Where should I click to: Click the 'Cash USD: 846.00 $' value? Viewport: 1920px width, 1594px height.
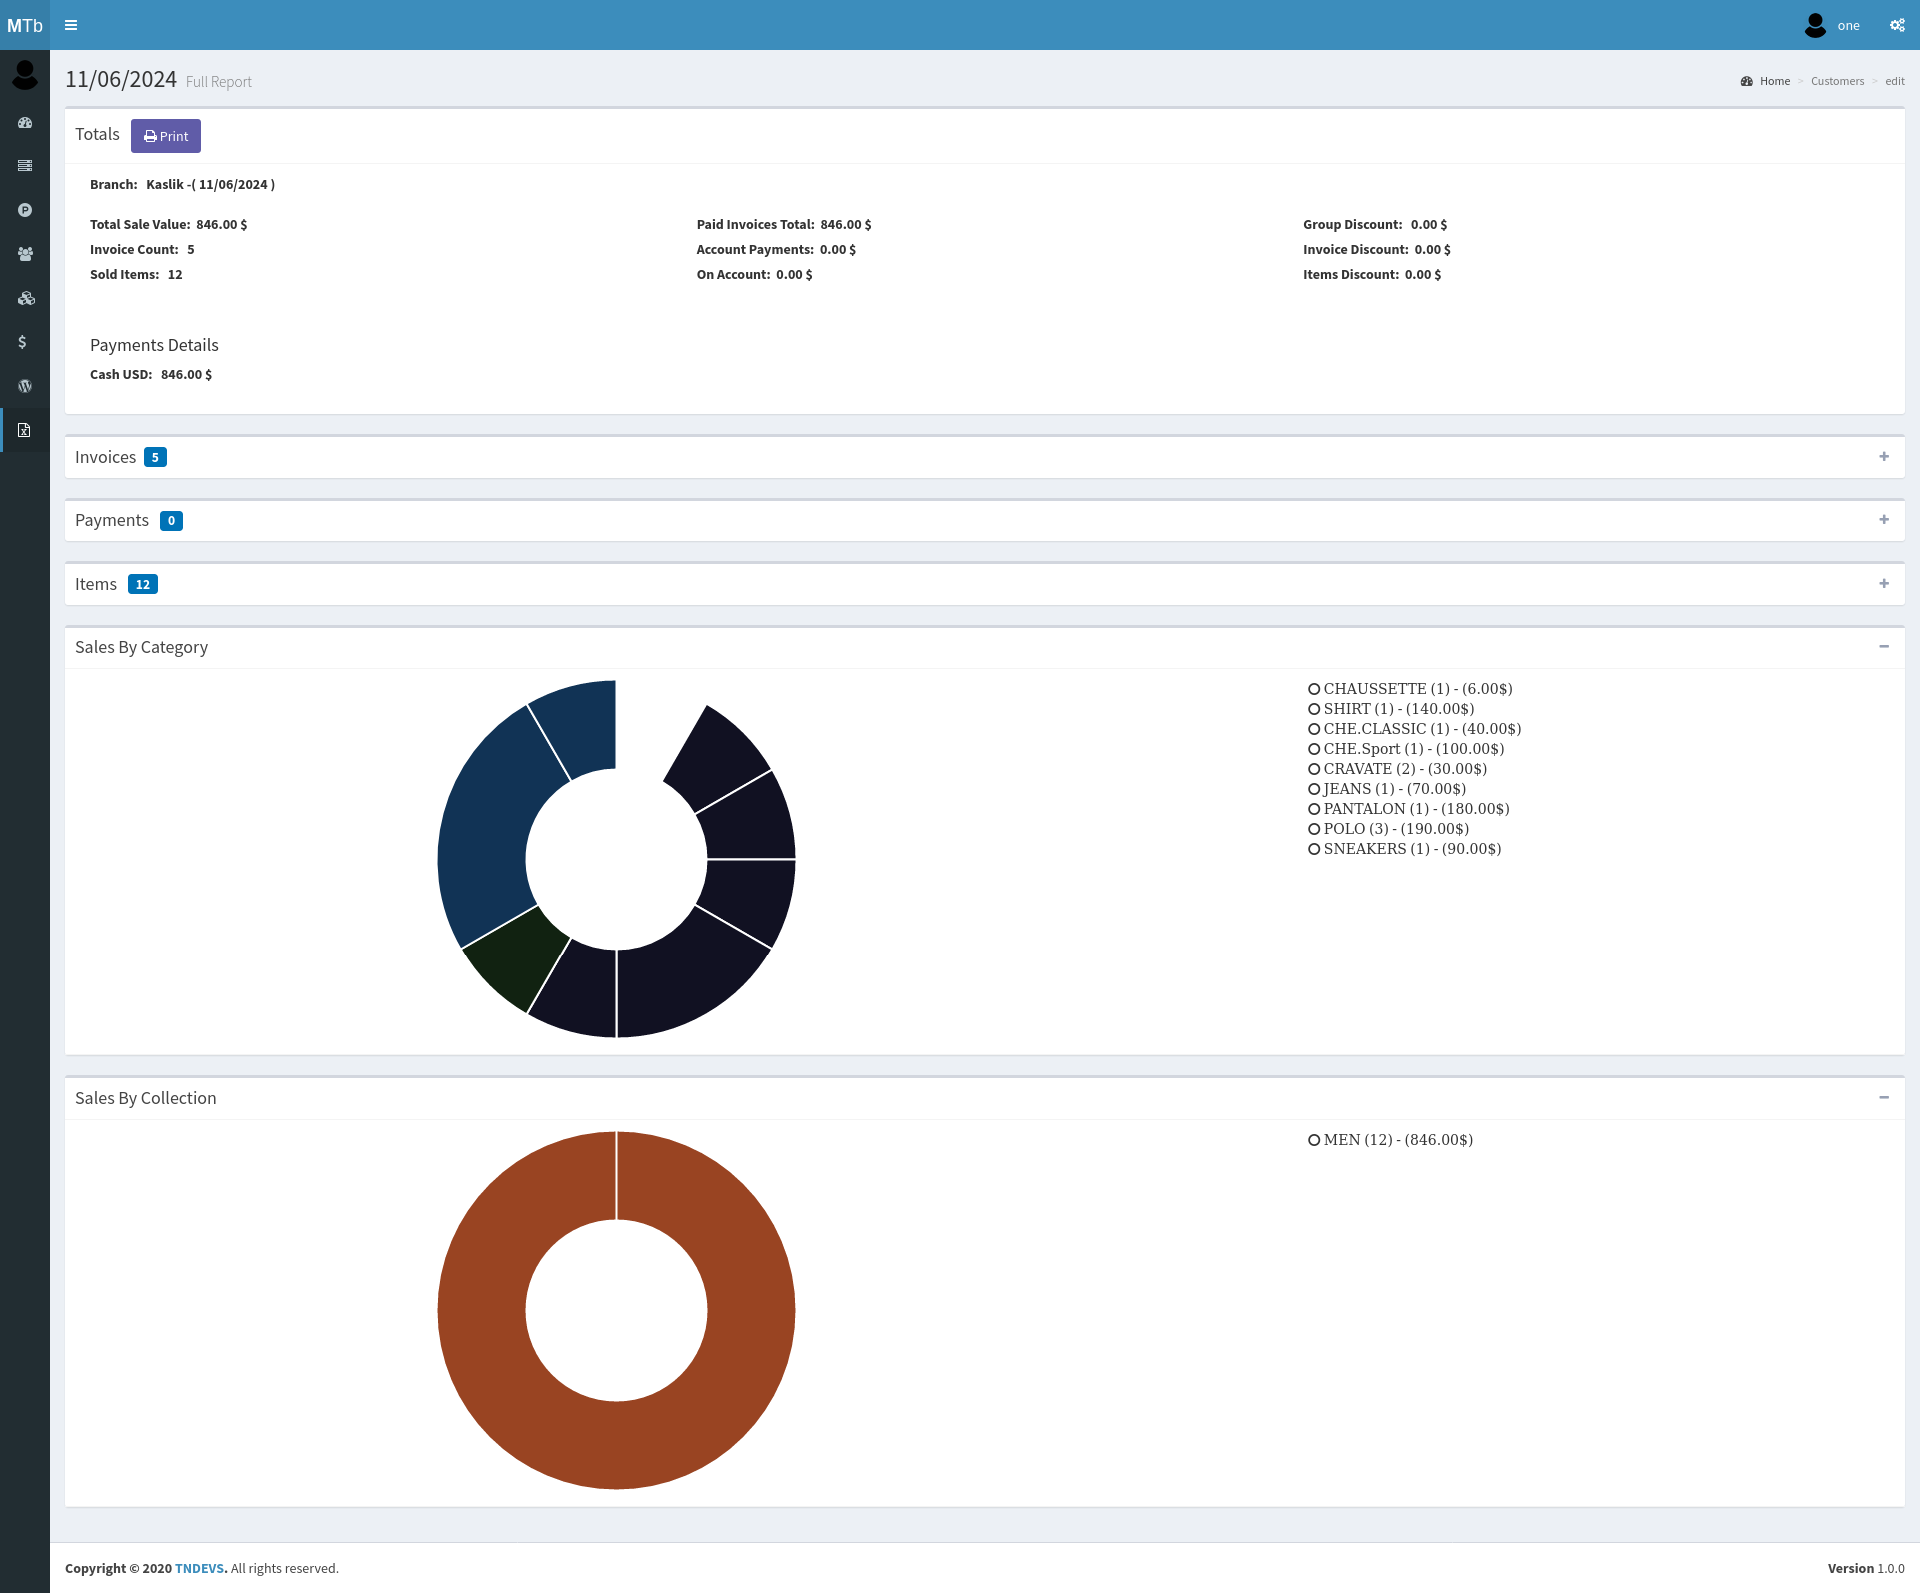point(186,375)
